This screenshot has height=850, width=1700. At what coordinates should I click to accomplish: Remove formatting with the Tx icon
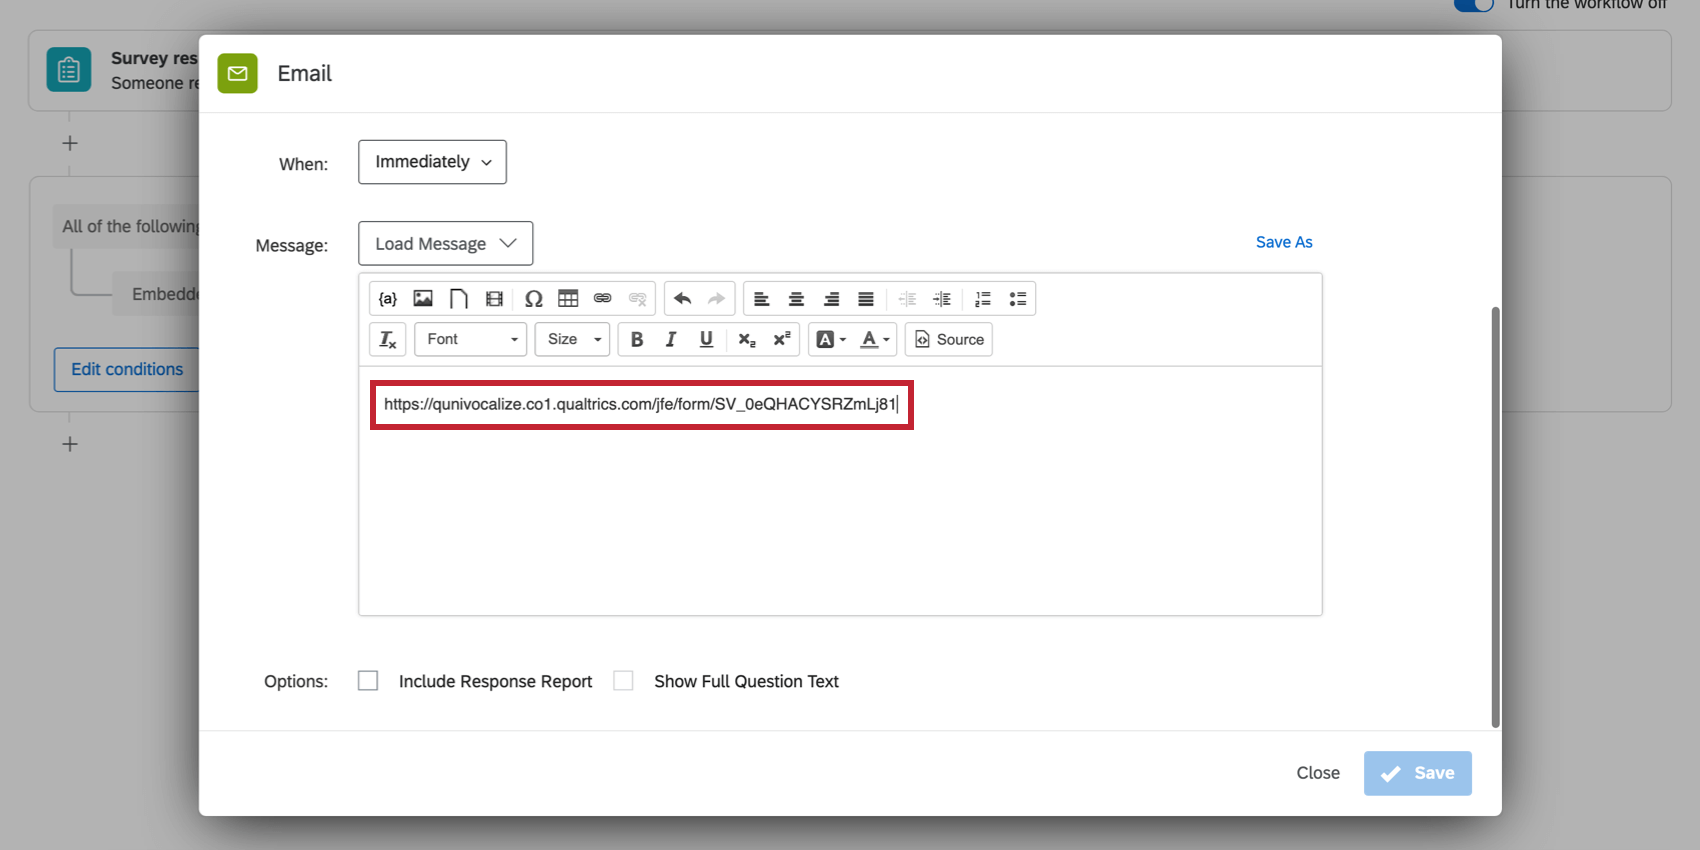(388, 340)
